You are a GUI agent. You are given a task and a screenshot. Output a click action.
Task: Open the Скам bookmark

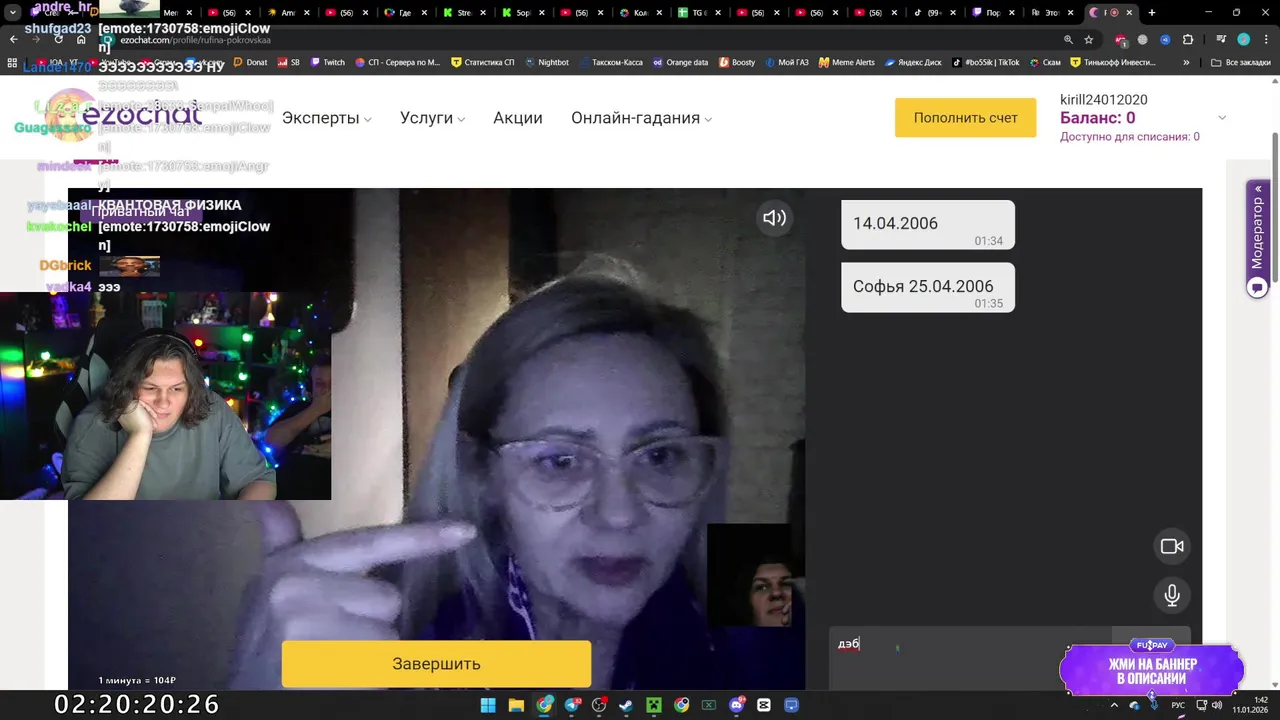coord(1045,62)
